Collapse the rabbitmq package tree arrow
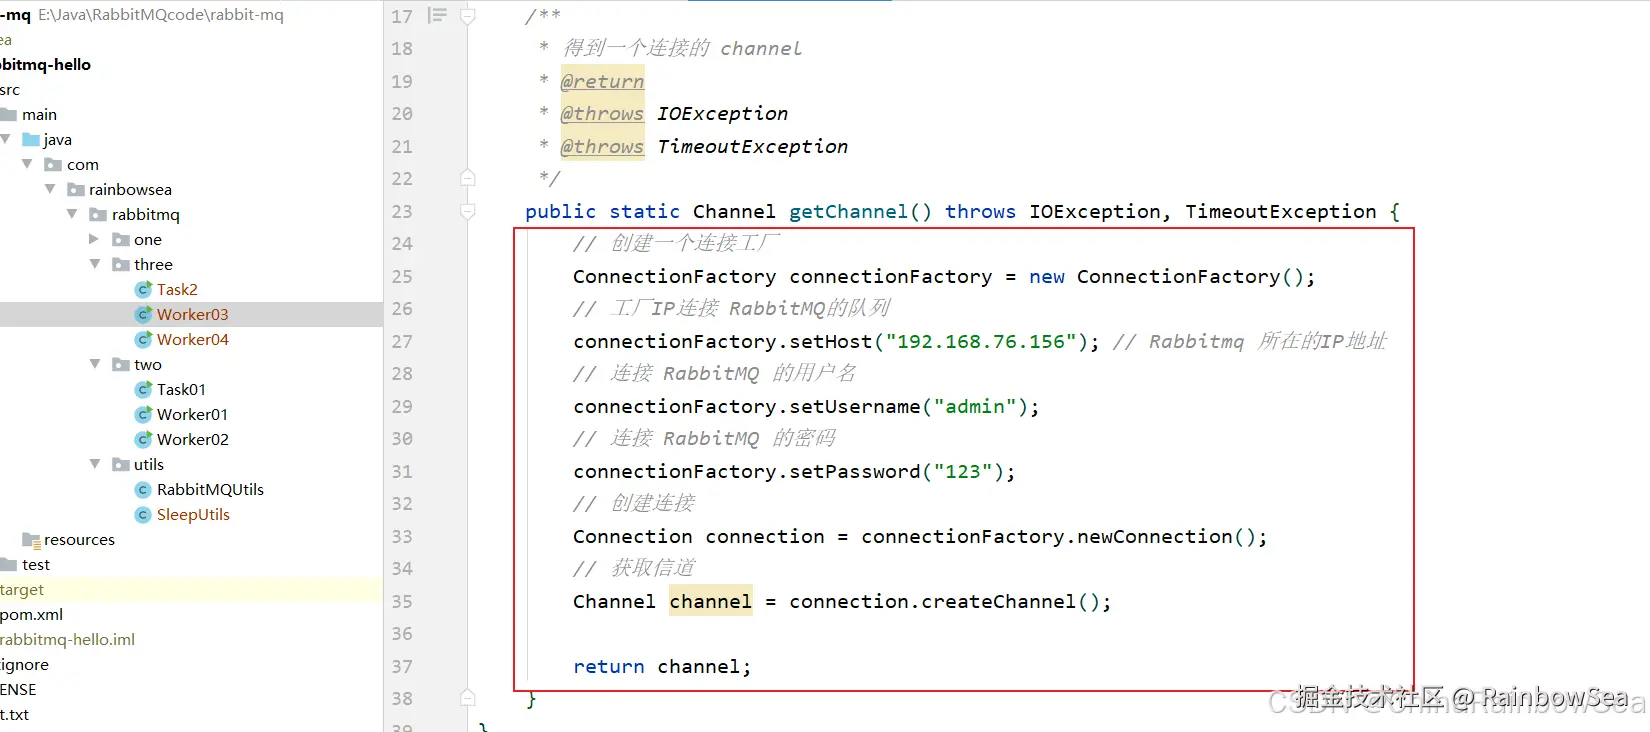Screen dimensions: 1650x732 pyautogui.click(x=72, y=213)
